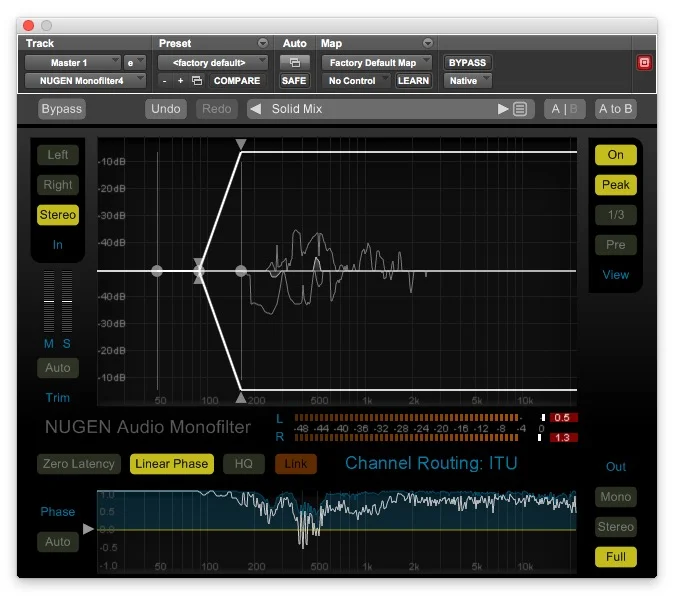This screenshot has height=607, width=677.
Task: Click the bottom triangle frequency marker near 200
Action: (240, 398)
